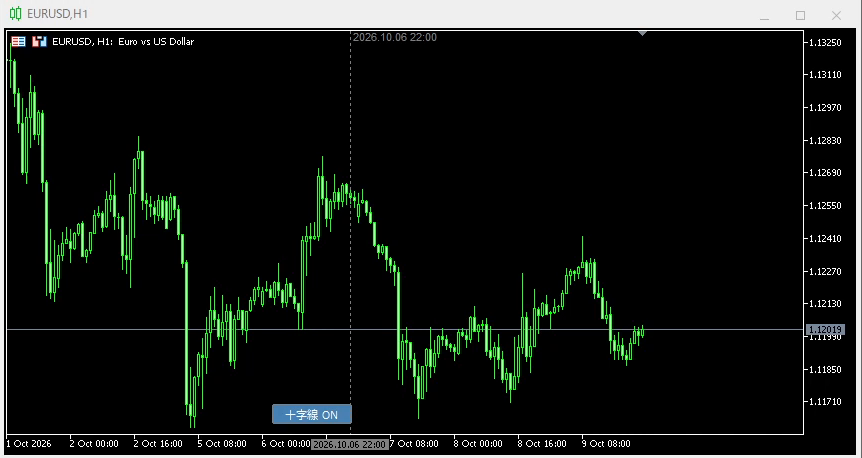Click the 1.12410 price scale value
The height and width of the screenshot is (458, 862).
825,239
